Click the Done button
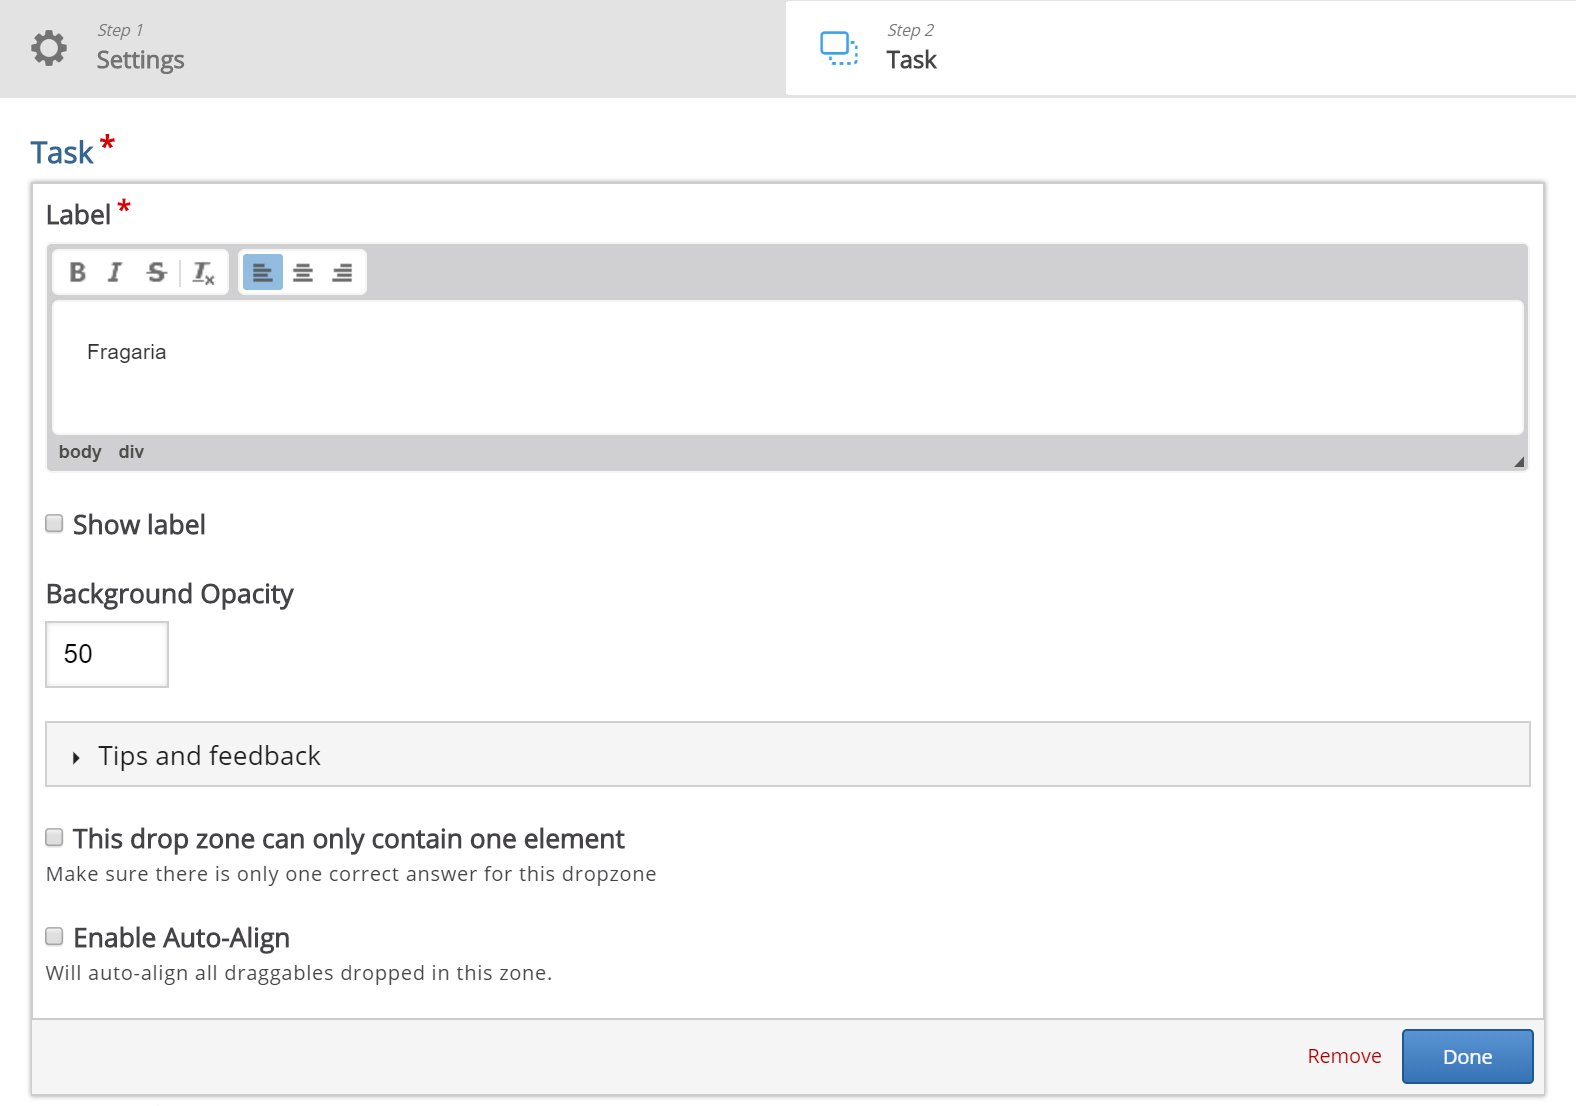 [1467, 1056]
